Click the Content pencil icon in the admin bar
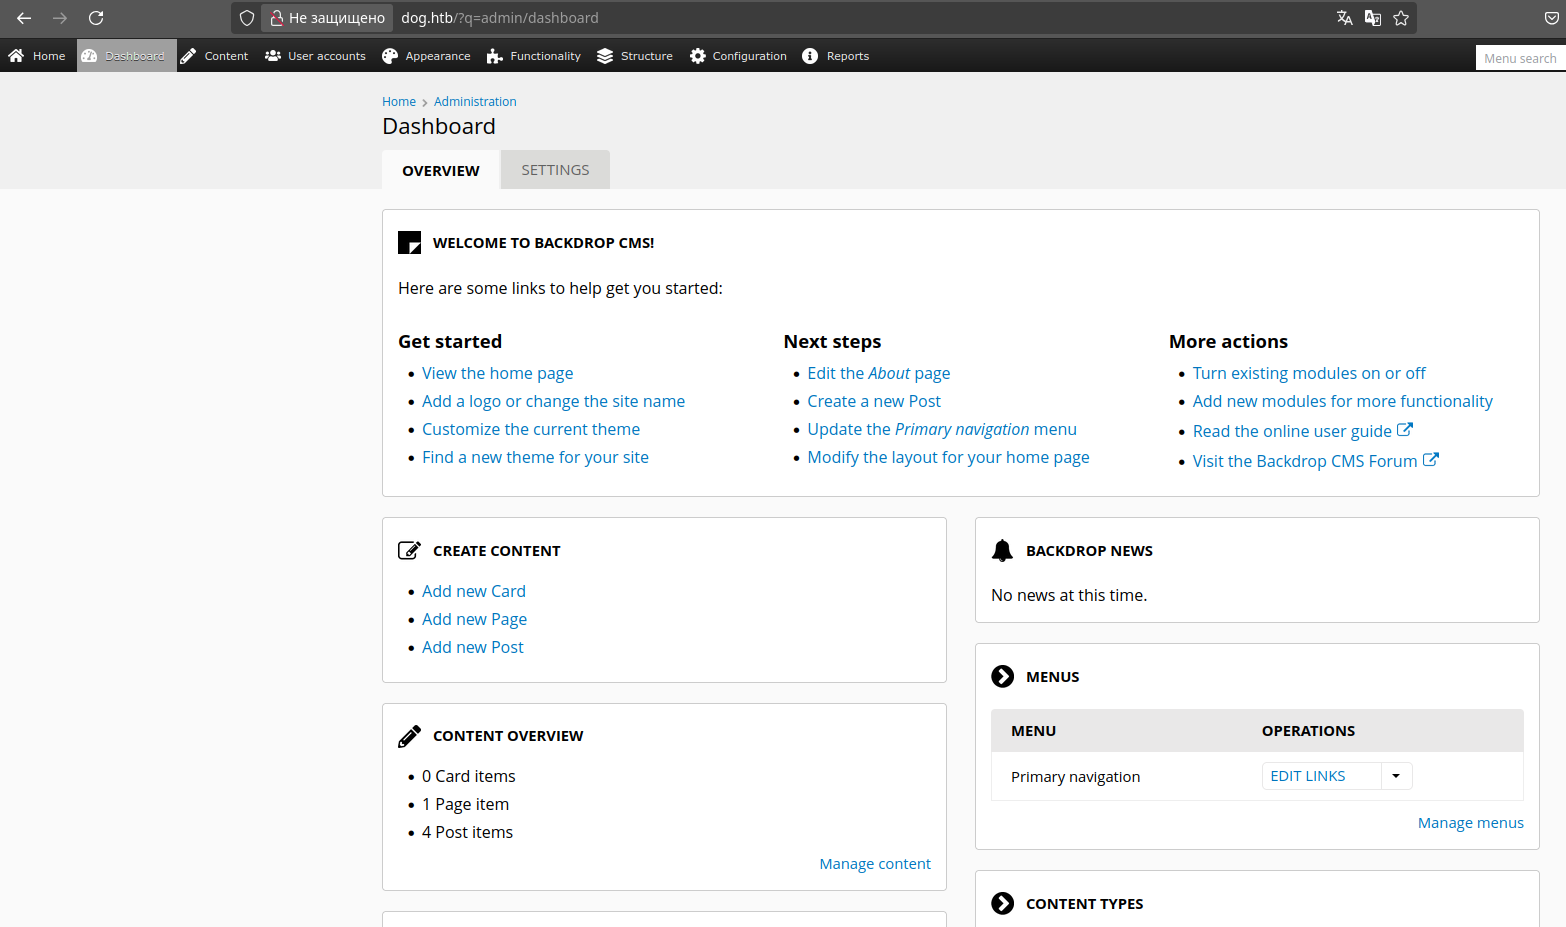 [188, 56]
